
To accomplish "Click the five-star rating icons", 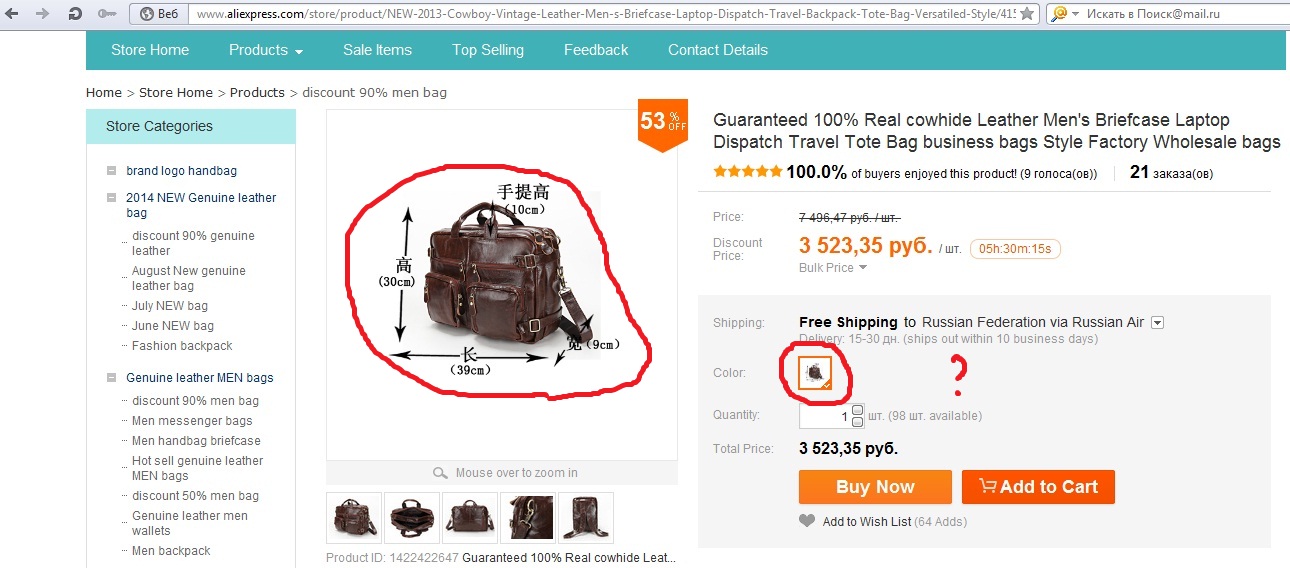I will 748,172.
